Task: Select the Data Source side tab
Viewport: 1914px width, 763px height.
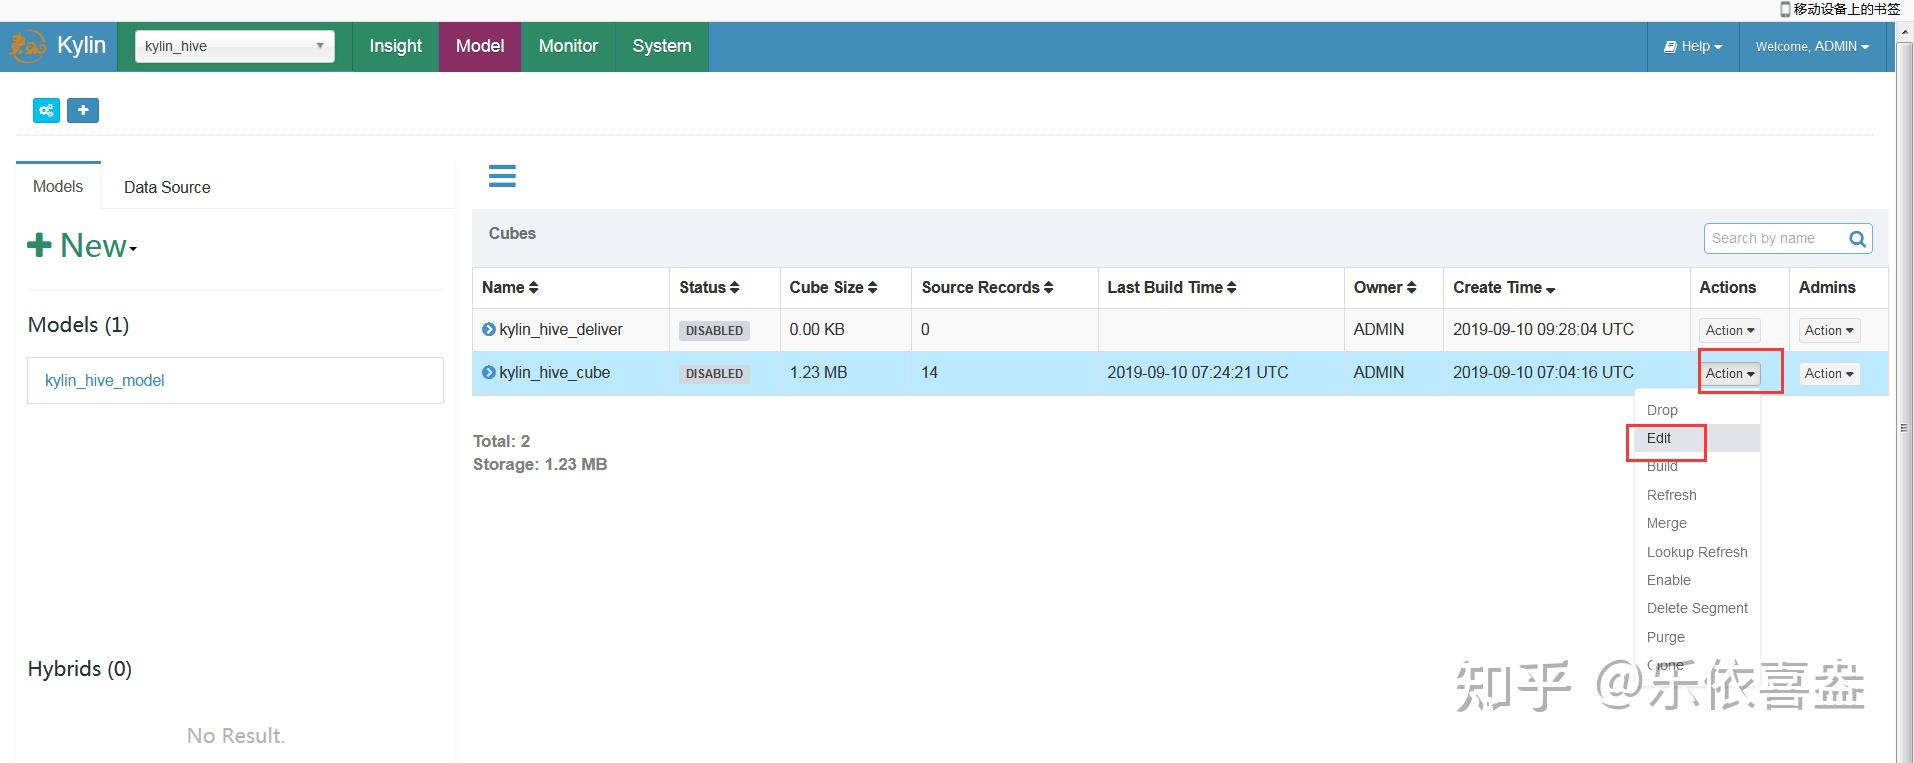Action: pos(167,187)
